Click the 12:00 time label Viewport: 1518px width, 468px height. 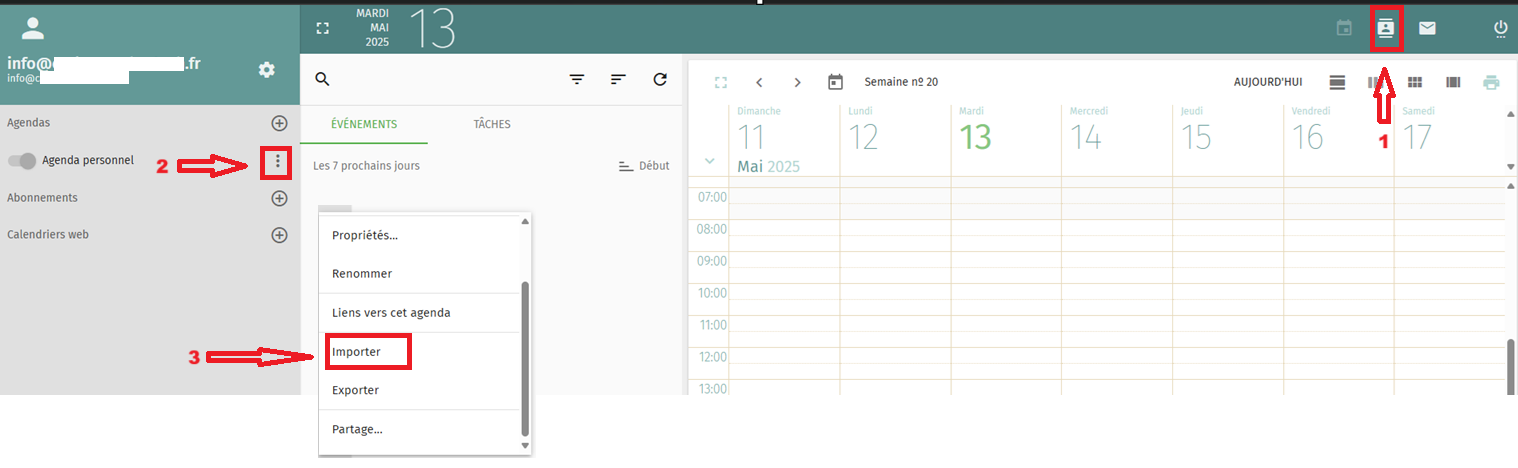tap(712, 358)
